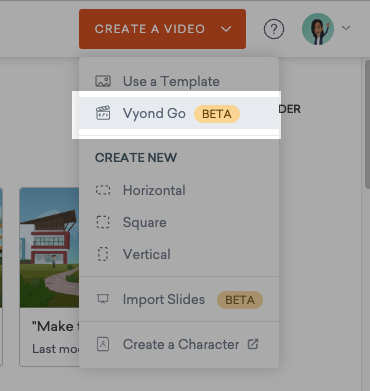Open Create a Character link

(x=179, y=344)
